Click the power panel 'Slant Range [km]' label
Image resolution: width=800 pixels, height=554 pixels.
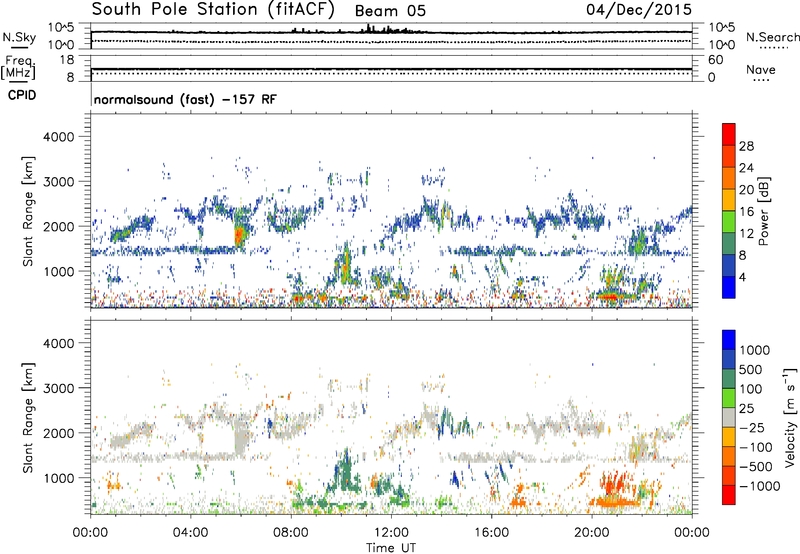click(x=28, y=211)
